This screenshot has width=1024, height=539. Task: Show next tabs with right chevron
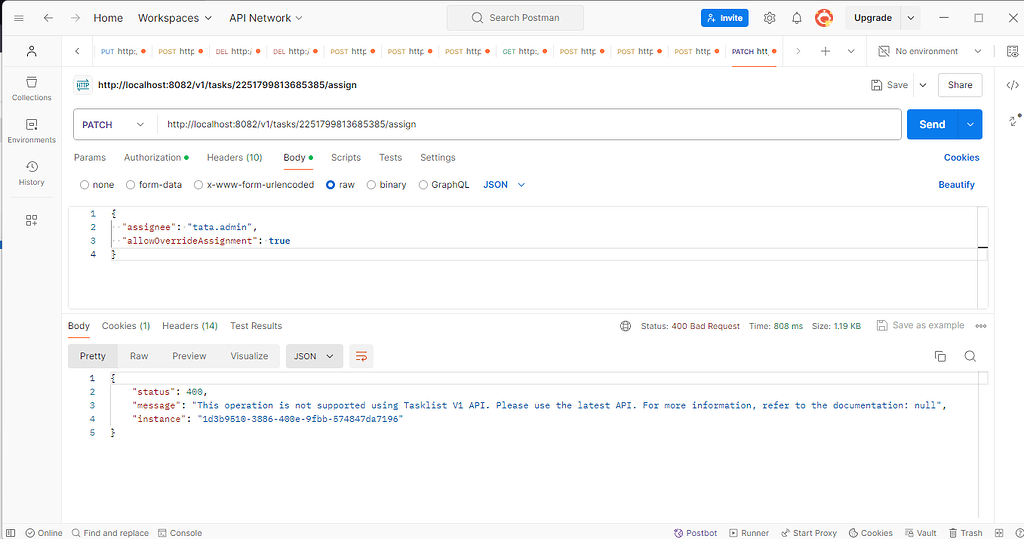[x=798, y=51]
